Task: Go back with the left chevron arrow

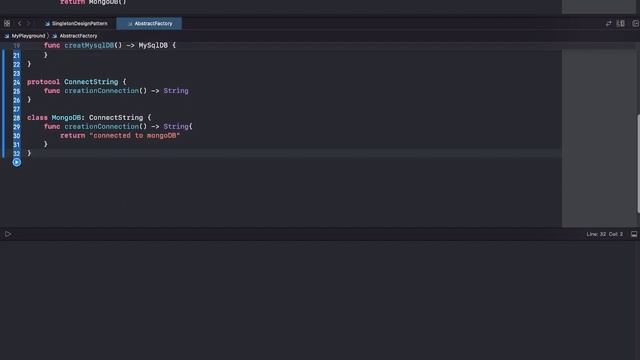Action: (19, 24)
